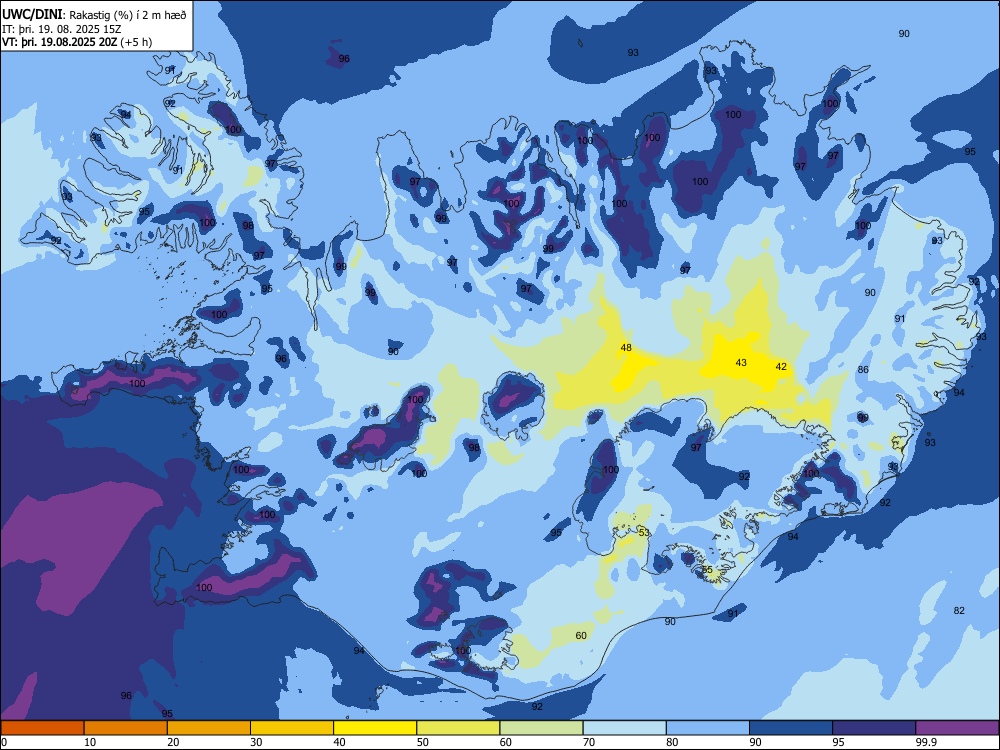The image size is (1000, 750).
Task: Click the legend scale label 40
Action: pos(340,742)
